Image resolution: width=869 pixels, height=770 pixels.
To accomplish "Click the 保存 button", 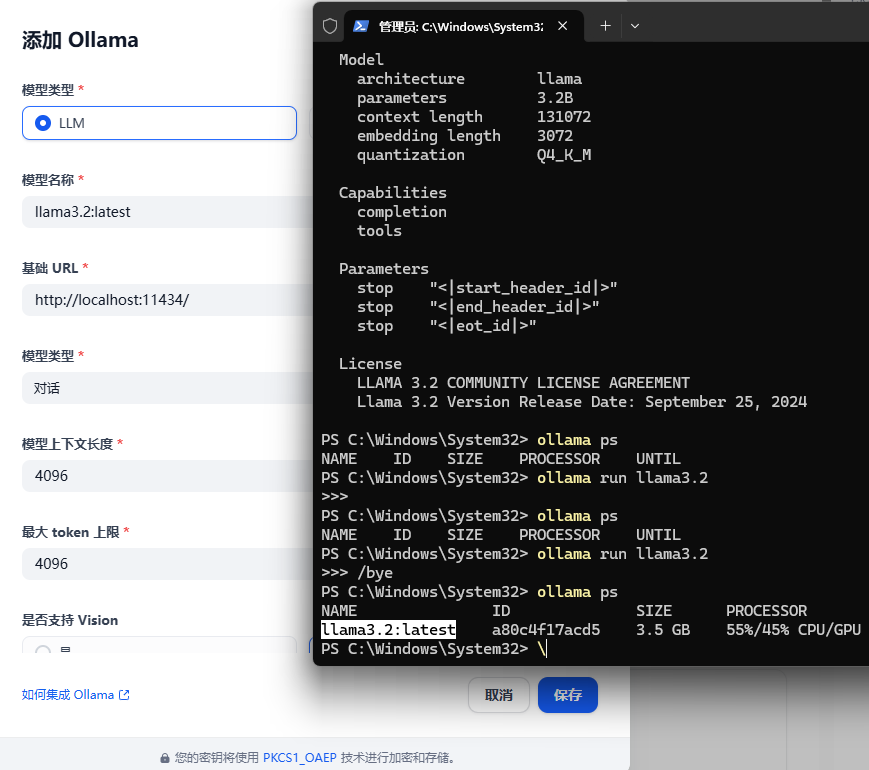I will click(x=568, y=695).
